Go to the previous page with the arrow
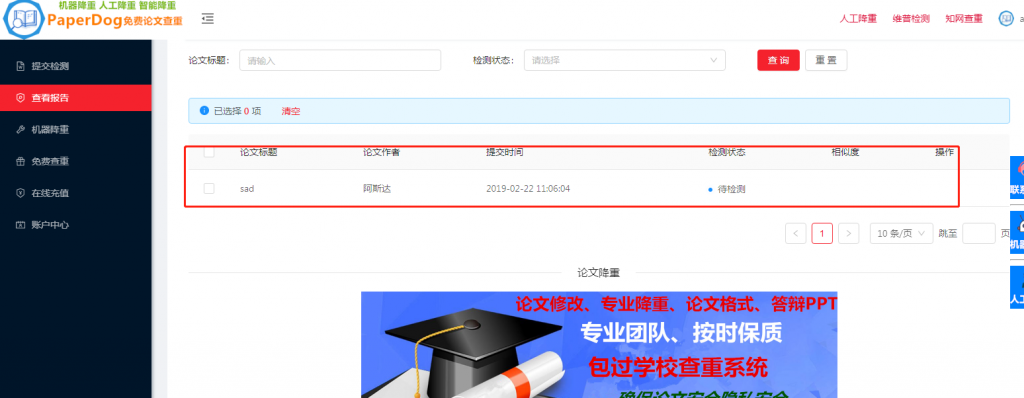 pos(795,233)
